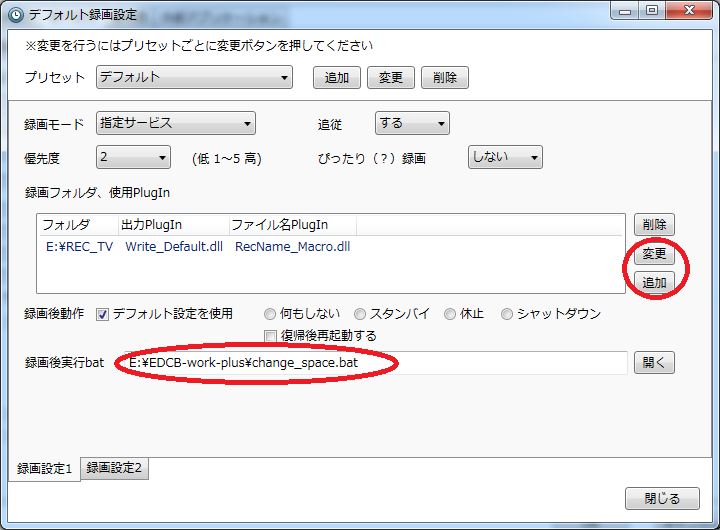The height and width of the screenshot is (530, 720).
Task: Click the ファイル名PlugIn column header
Action: tap(292, 225)
